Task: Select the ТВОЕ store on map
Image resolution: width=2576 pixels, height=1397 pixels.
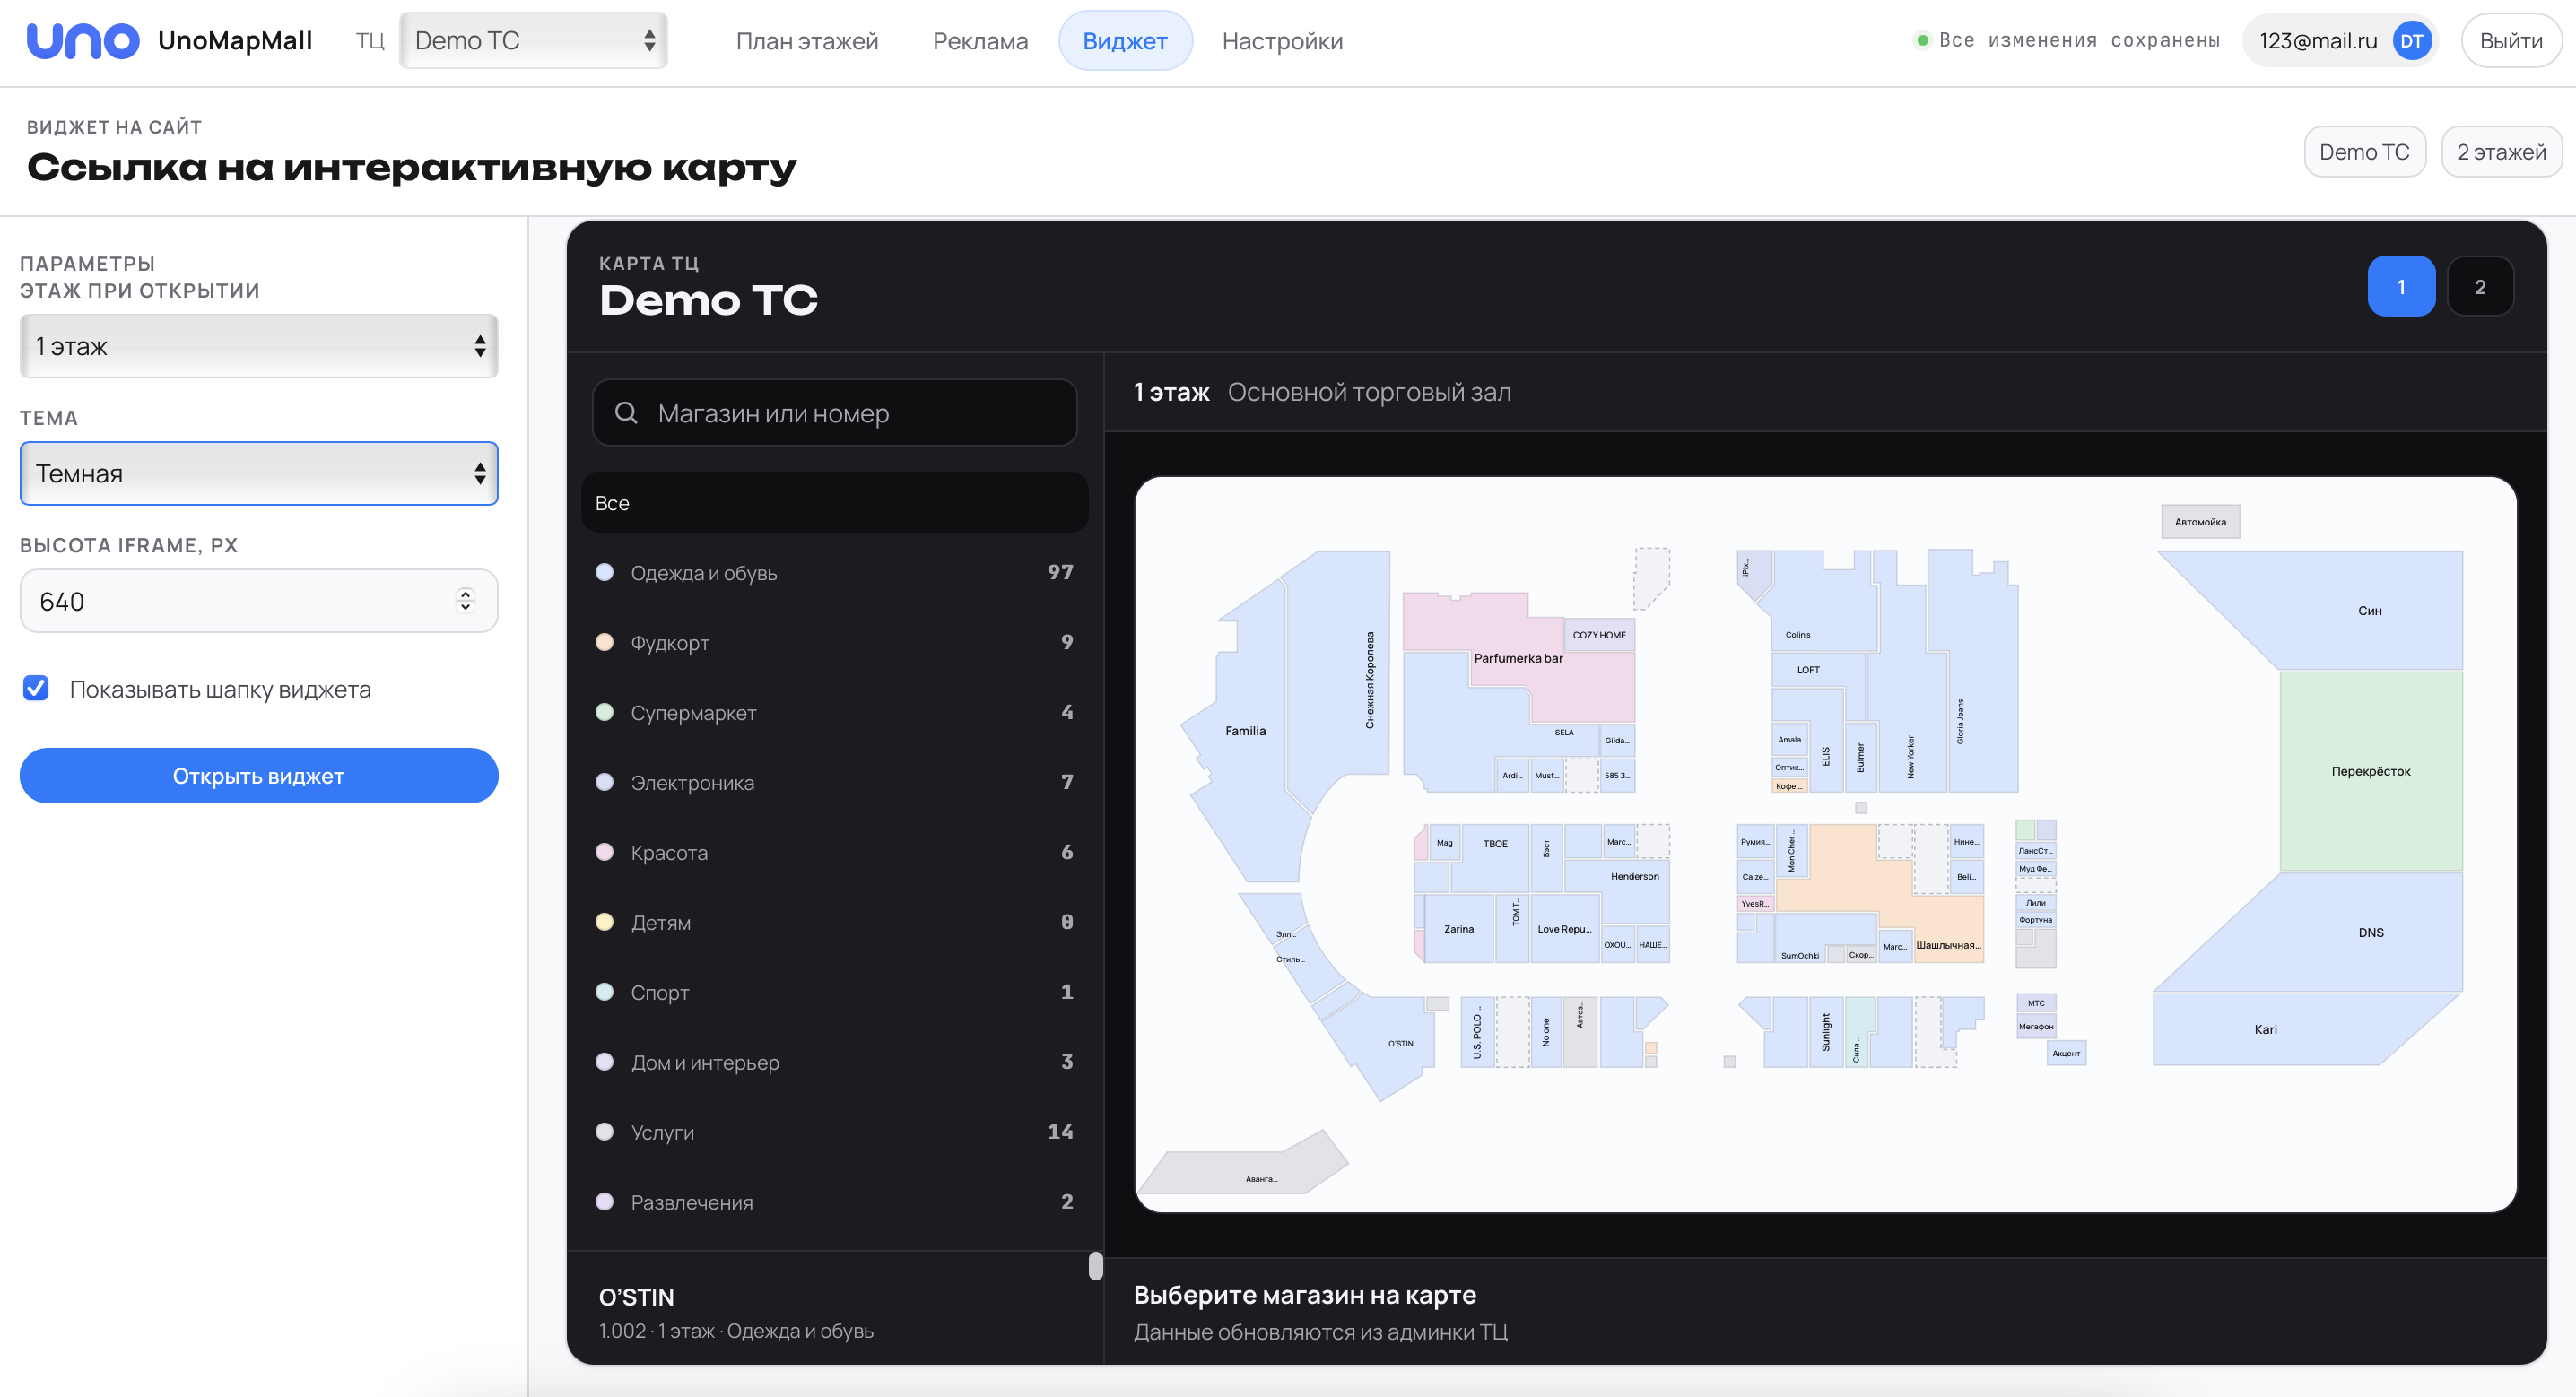Action: [1494, 844]
